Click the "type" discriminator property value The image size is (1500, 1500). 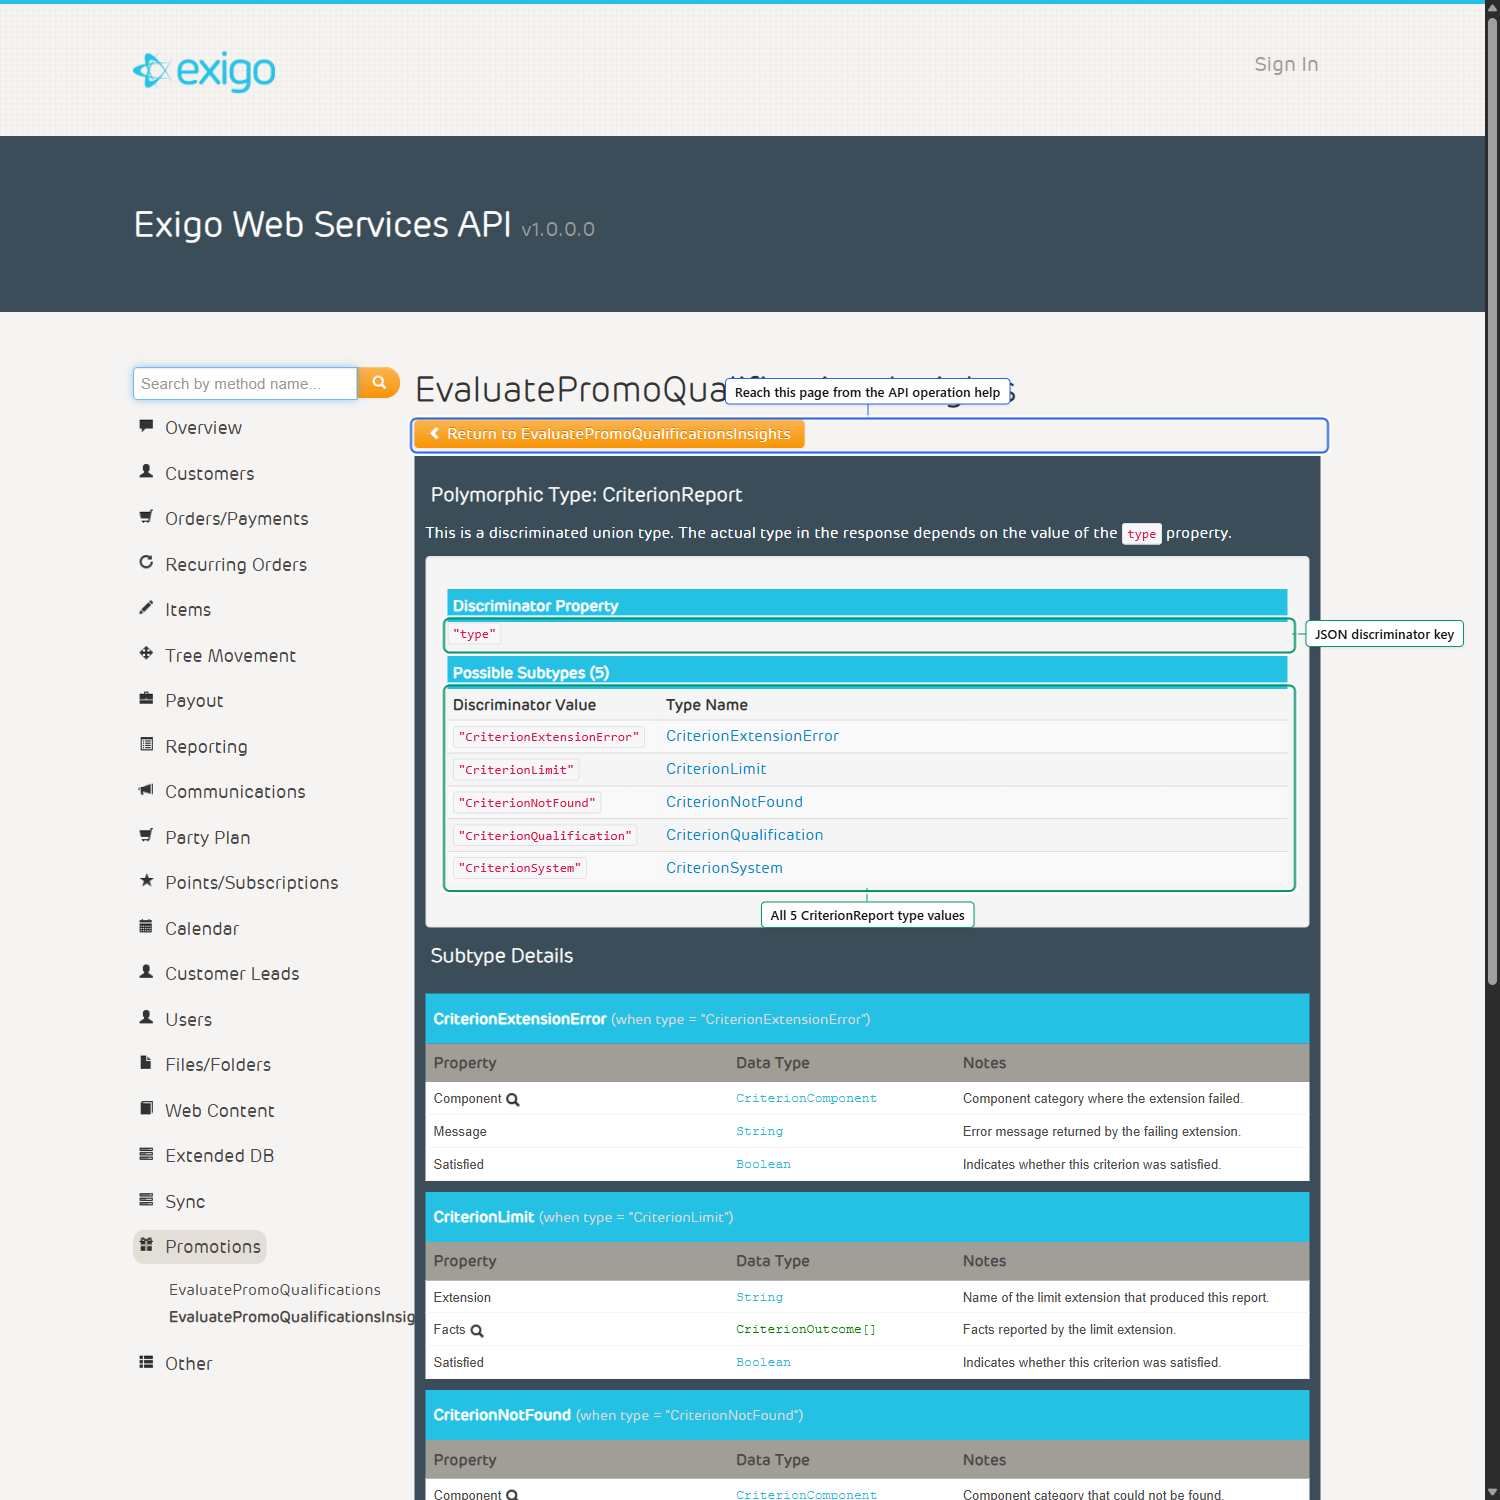474,634
